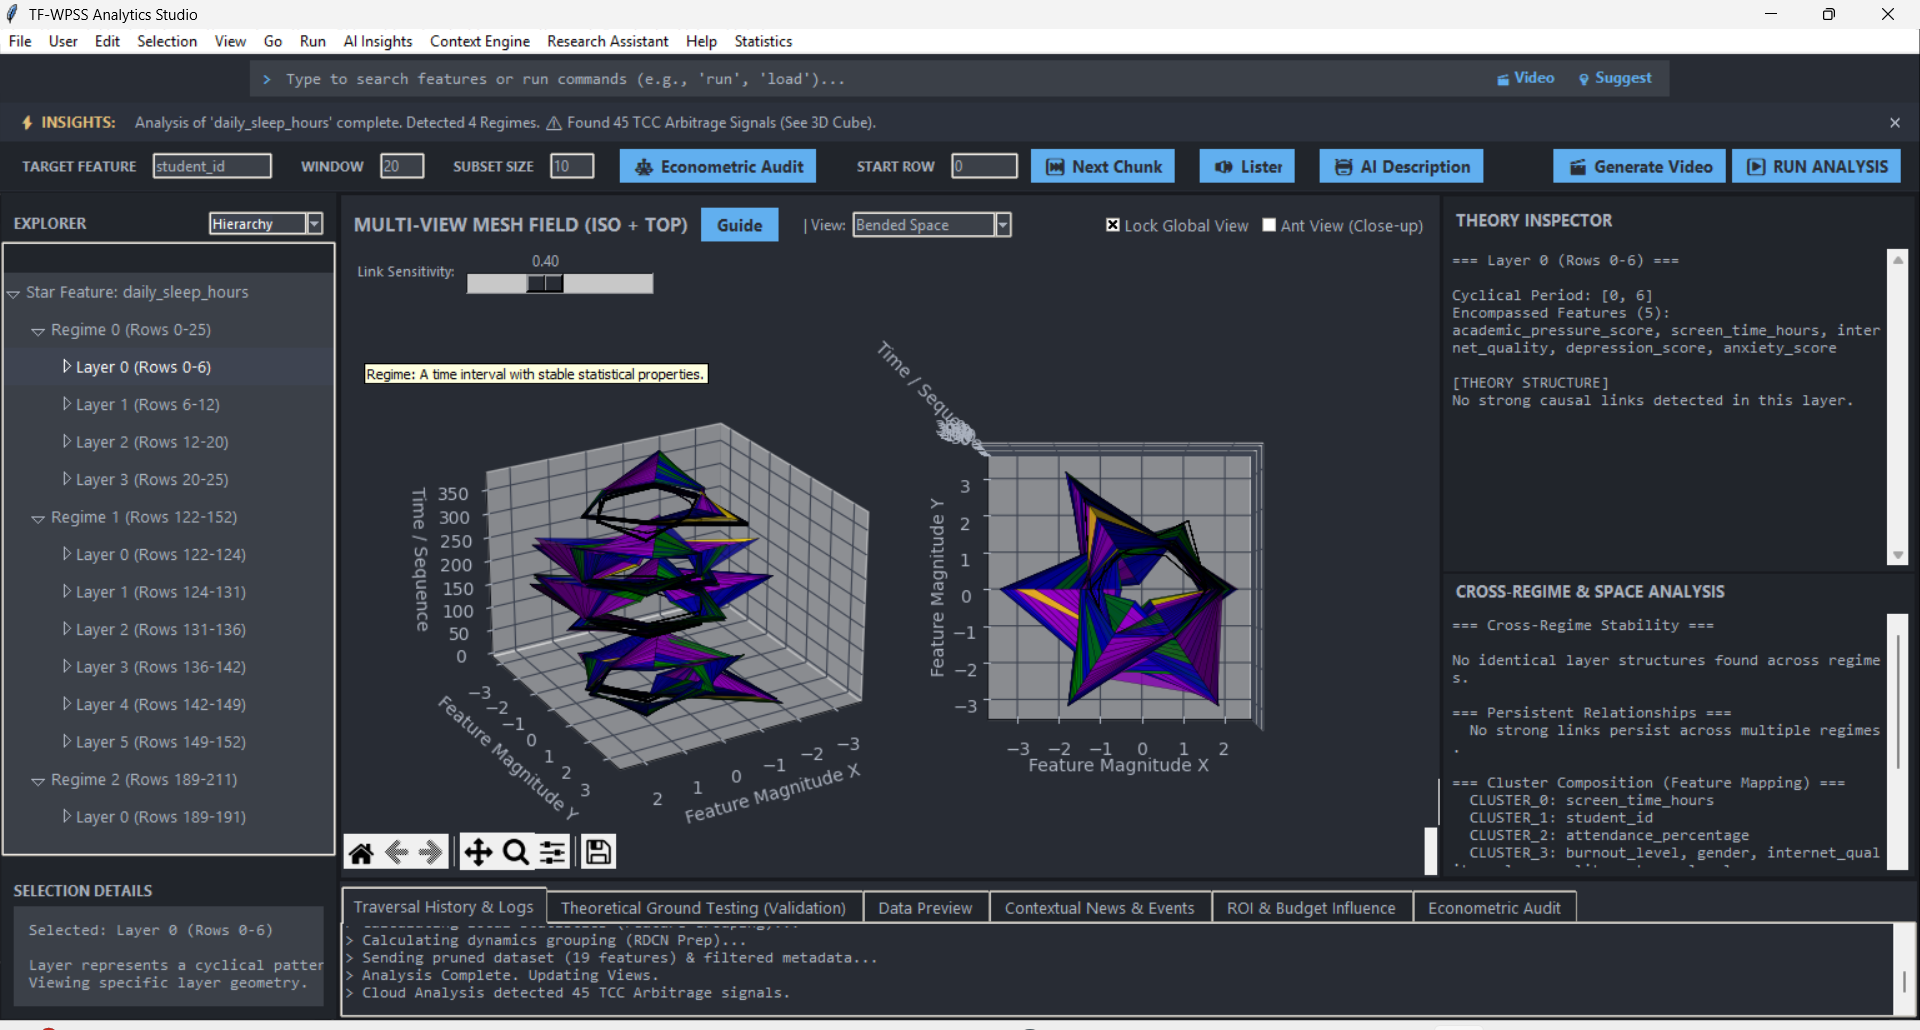This screenshot has width=1920, height=1030.
Task: Select Layer 5 (Rows 149-152) row
Action: click(x=168, y=742)
